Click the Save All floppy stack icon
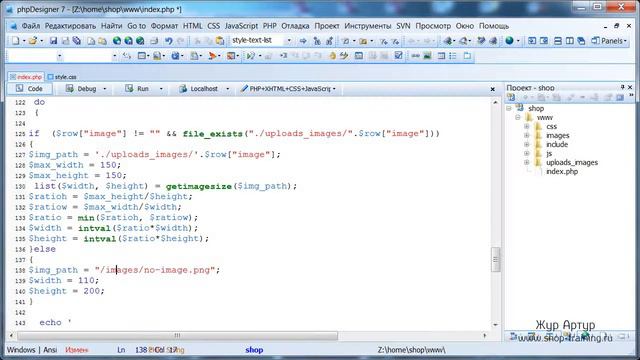 76,41
